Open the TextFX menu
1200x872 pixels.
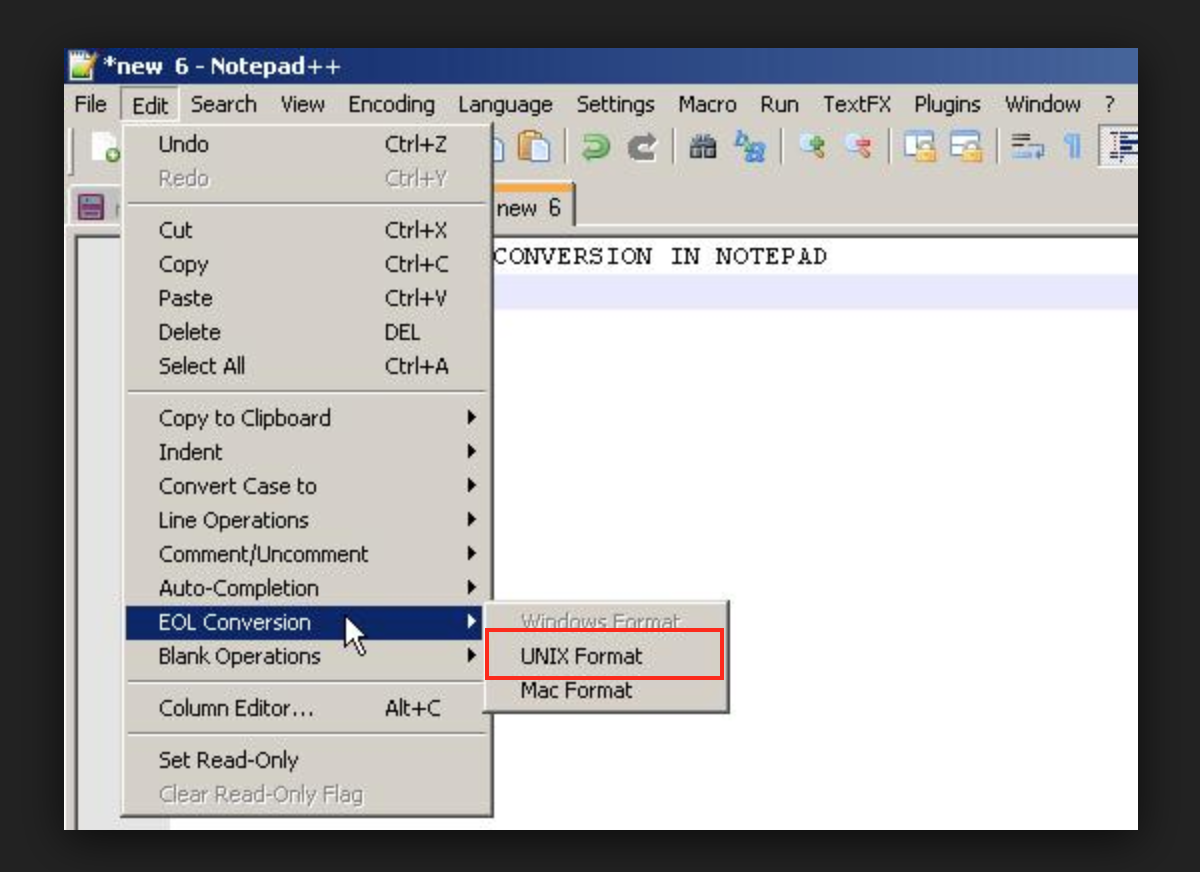(856, 104)
